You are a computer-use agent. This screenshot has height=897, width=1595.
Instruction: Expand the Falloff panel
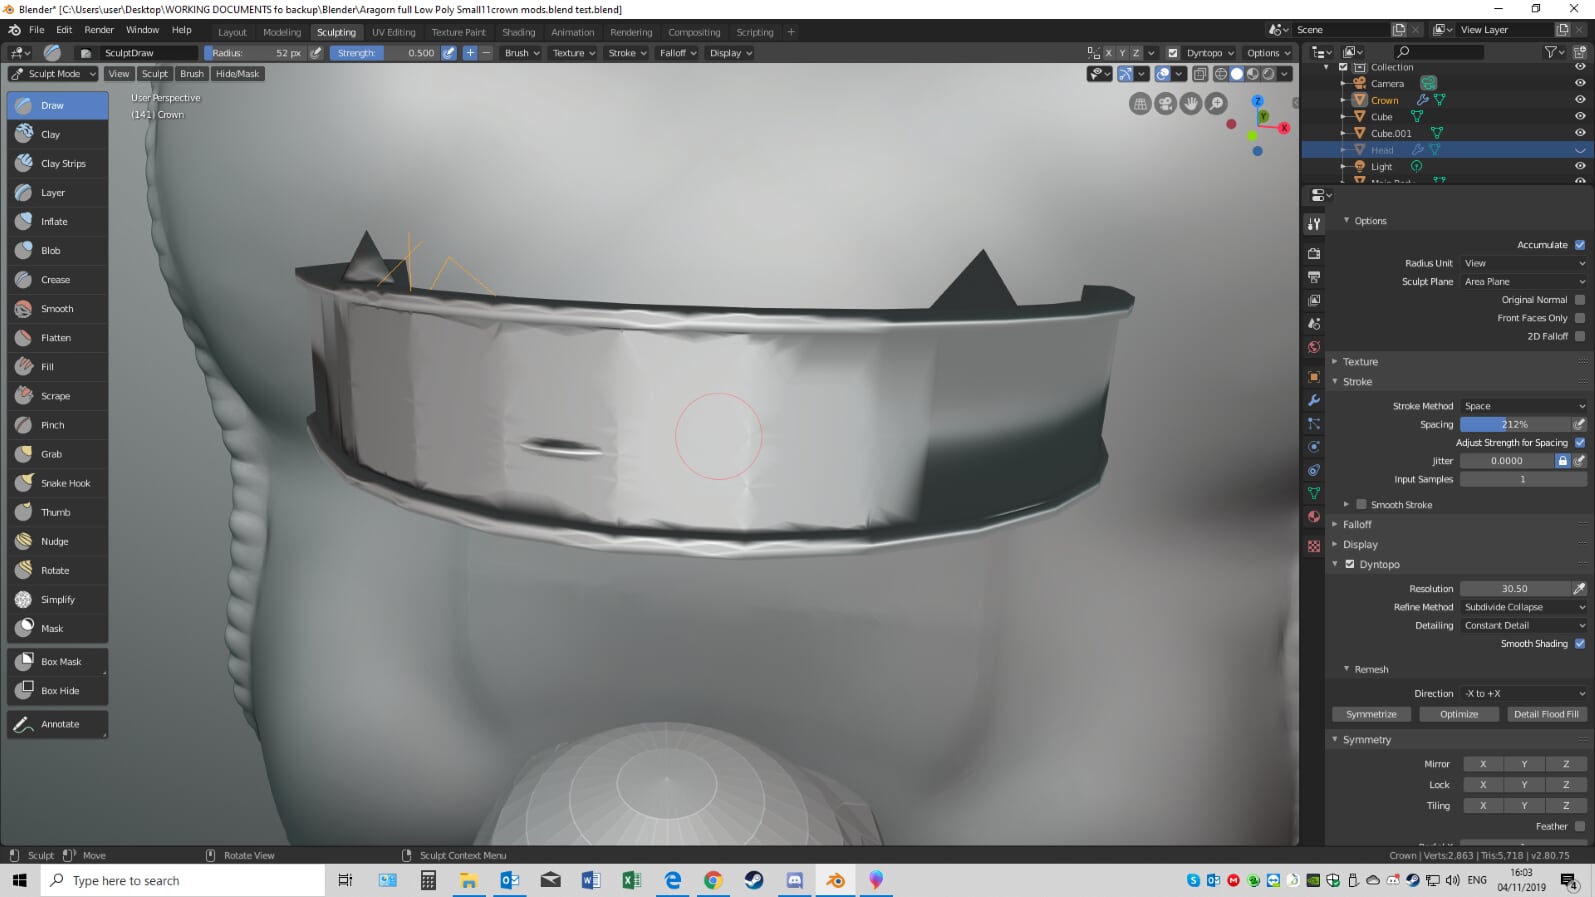pyautogui.click(x=1357, y=524)
